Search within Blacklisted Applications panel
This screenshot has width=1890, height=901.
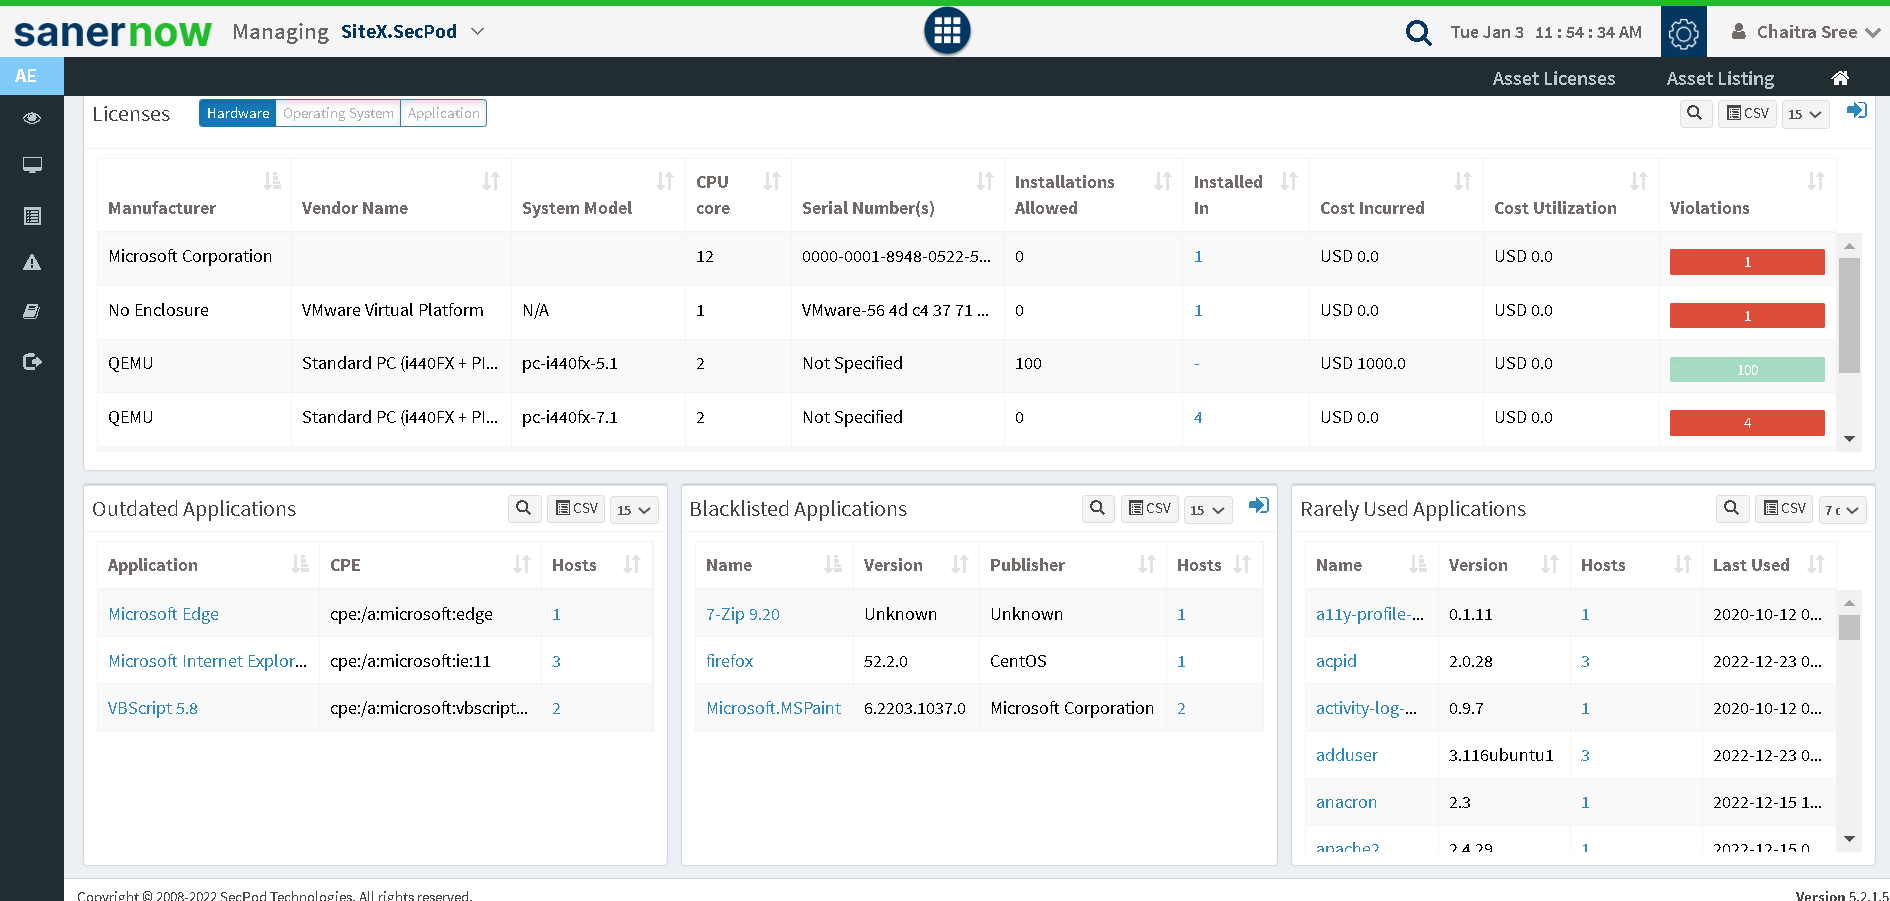click(1097, 508)
